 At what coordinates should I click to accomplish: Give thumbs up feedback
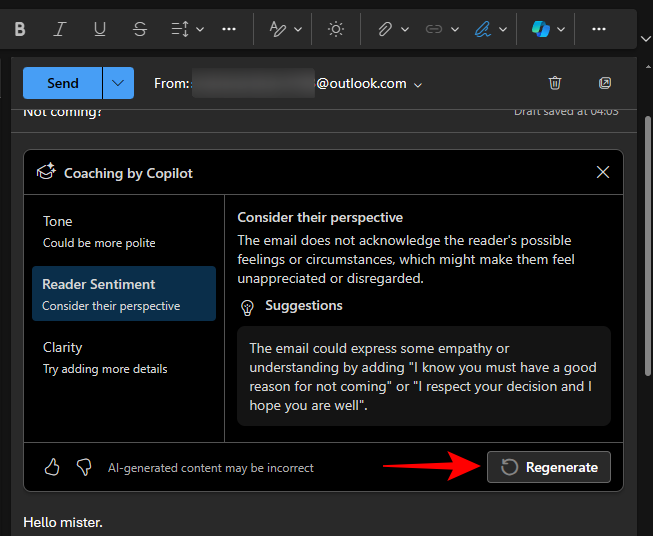(x=52, y=467)
